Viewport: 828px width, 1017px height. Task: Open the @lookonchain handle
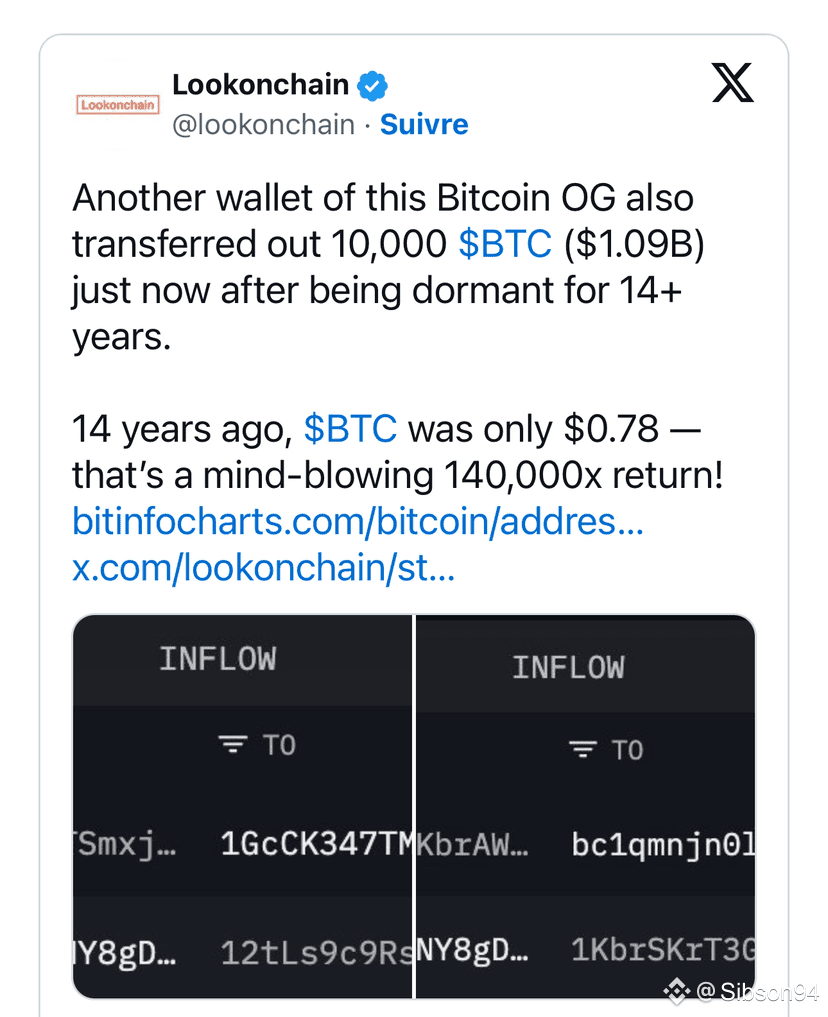[264, 124]
